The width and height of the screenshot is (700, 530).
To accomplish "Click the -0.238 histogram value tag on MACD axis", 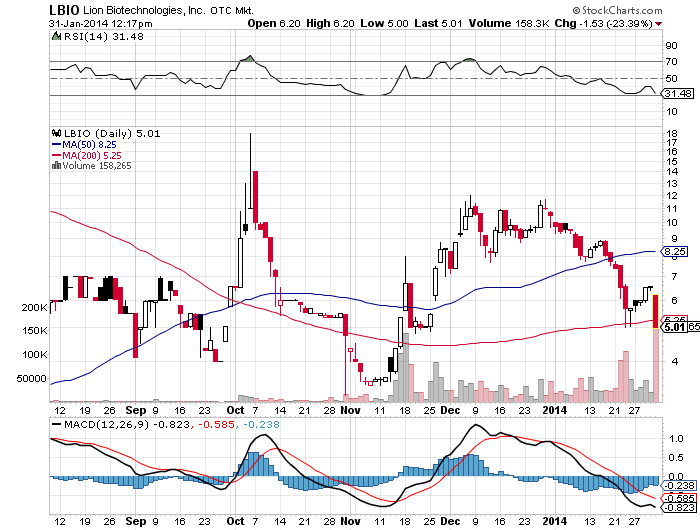I will pyautogui.click(x=679, y=485).
